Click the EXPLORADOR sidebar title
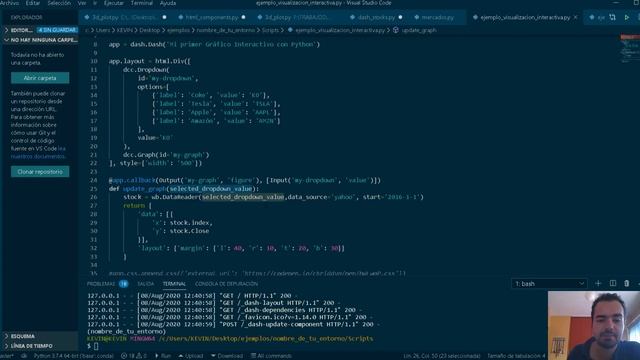 click(x=27, y=18)
